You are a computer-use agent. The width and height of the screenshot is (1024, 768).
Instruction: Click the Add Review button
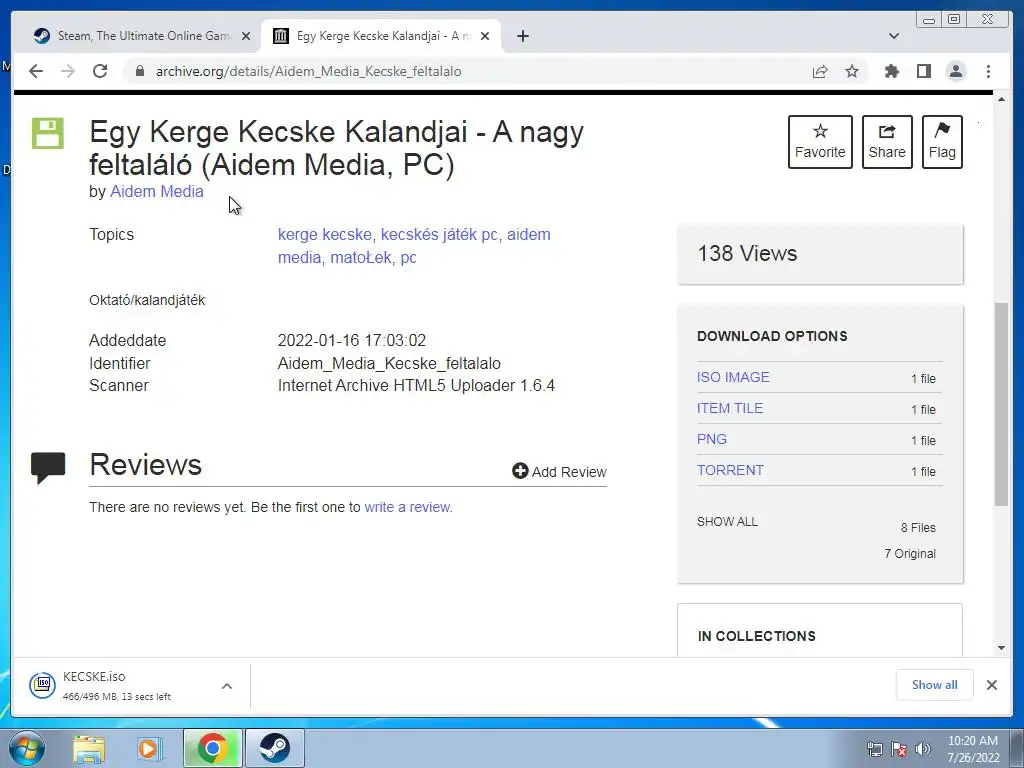click(x=559, y=472)
